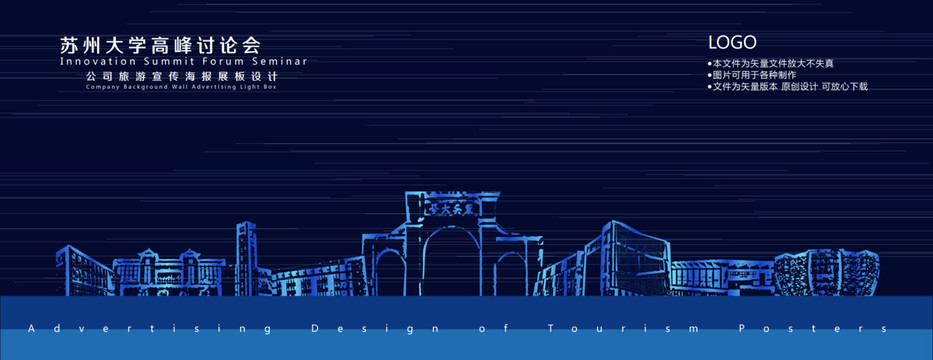The width and height of the screenshot is (933, 360).
Task: Click the 苏州大学高峰讨论会 title text
Action: [160, 45]
